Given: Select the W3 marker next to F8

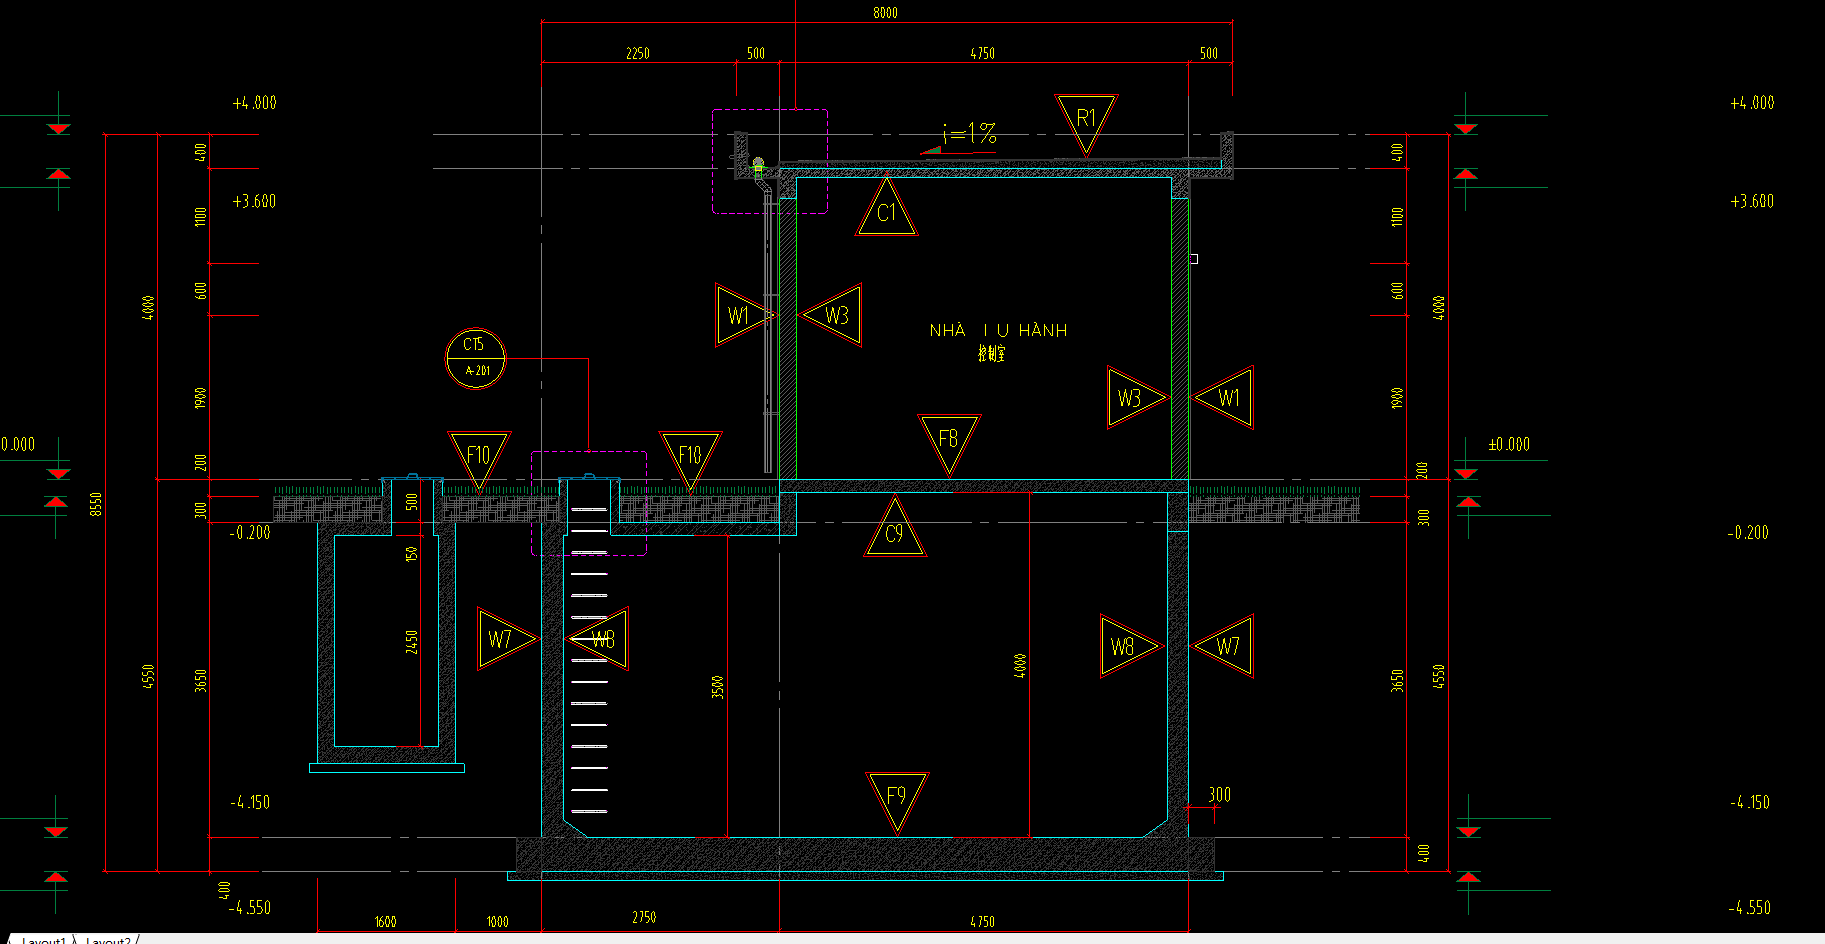Looking at the screenshot, I should (1138, 398).
